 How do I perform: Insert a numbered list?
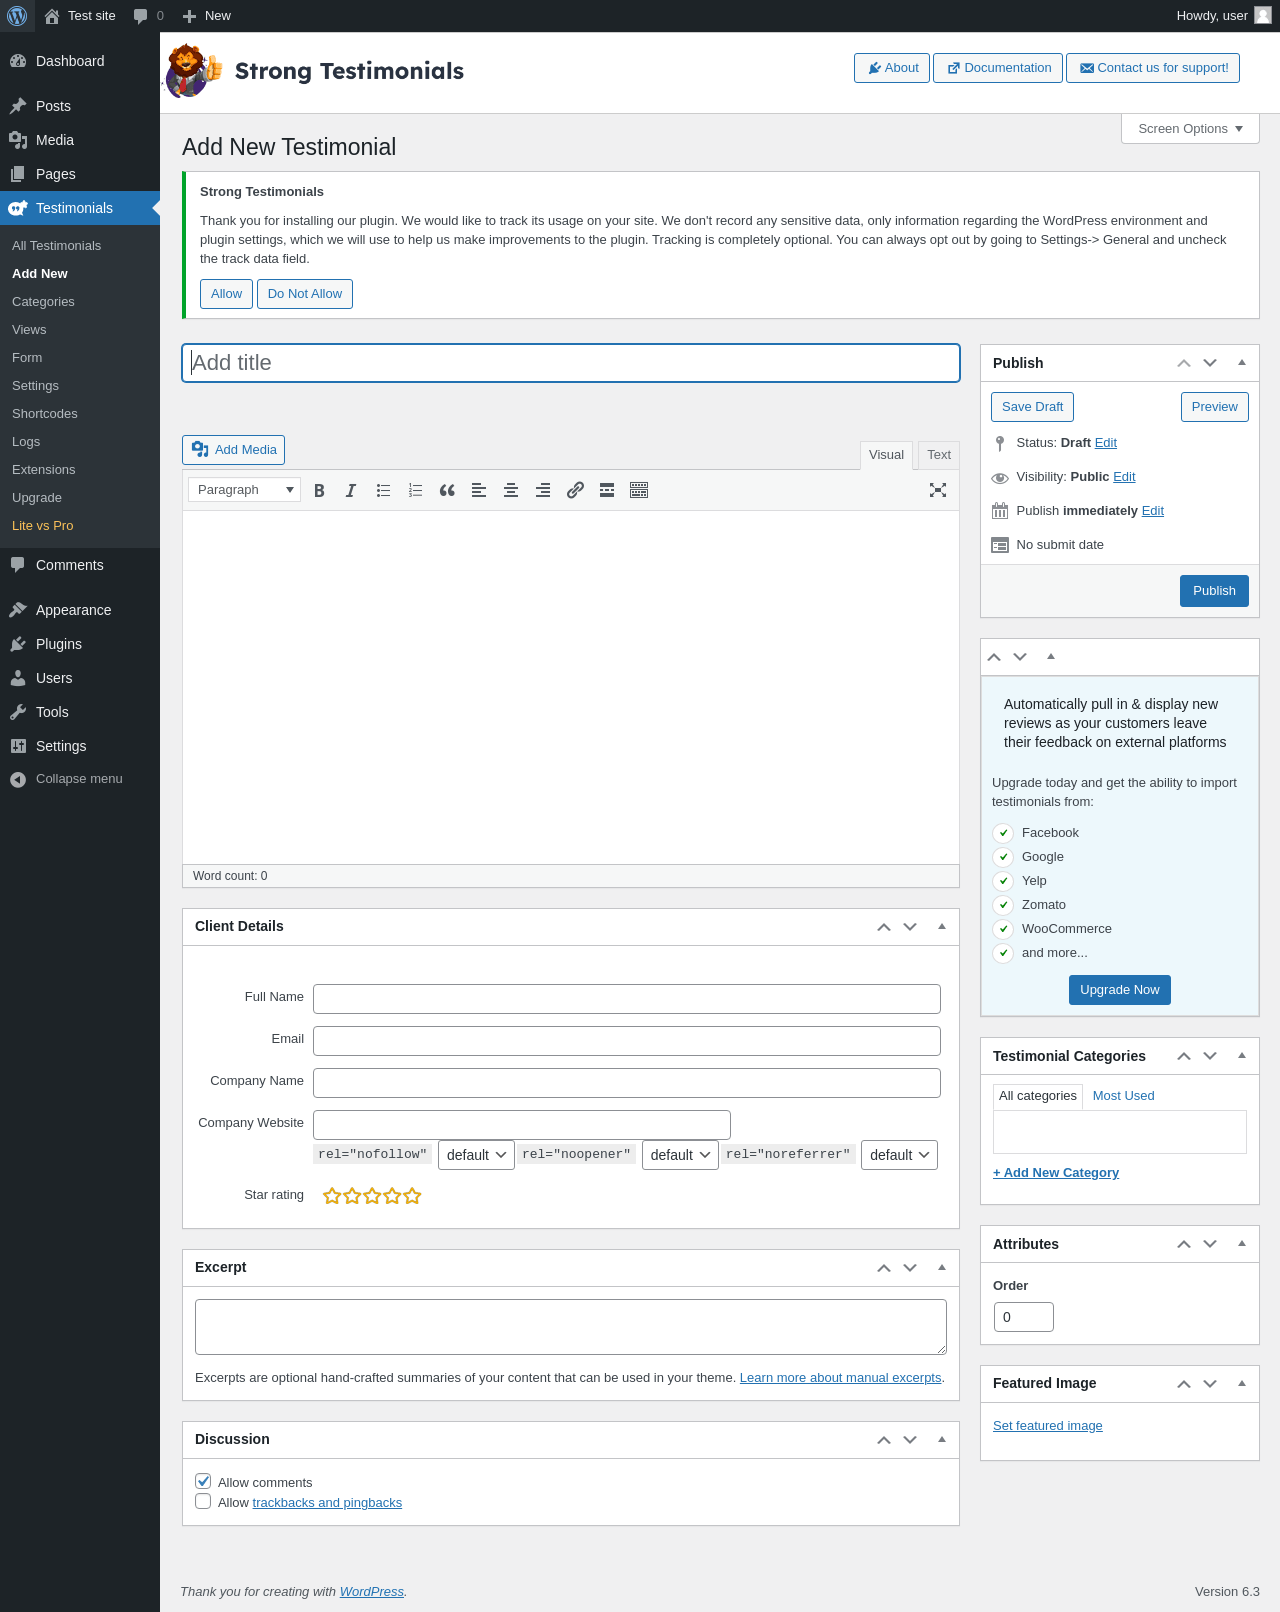(x=415, y=490)
